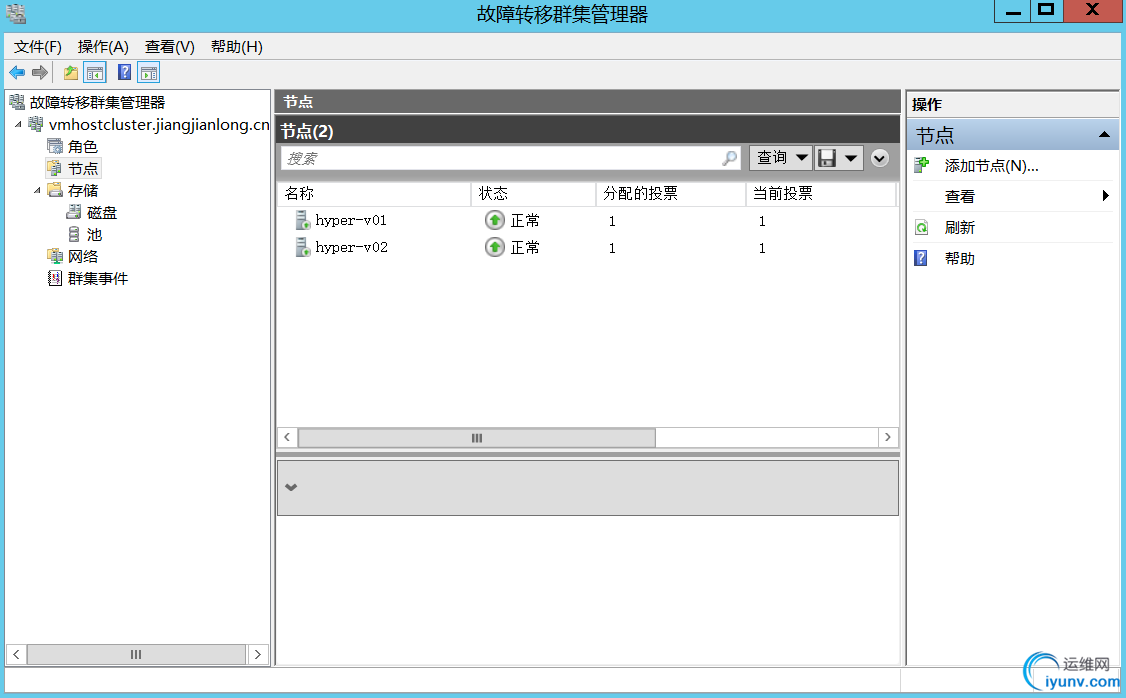Expand the details pane chevron

[x=291, y=487]
